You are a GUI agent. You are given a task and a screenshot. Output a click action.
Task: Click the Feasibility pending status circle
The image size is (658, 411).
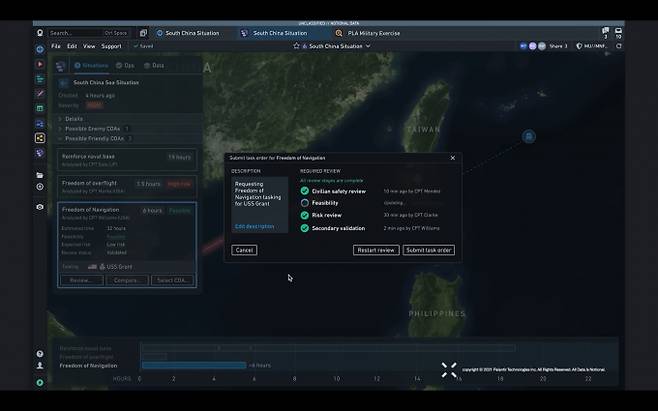click(x=305, y=203)
